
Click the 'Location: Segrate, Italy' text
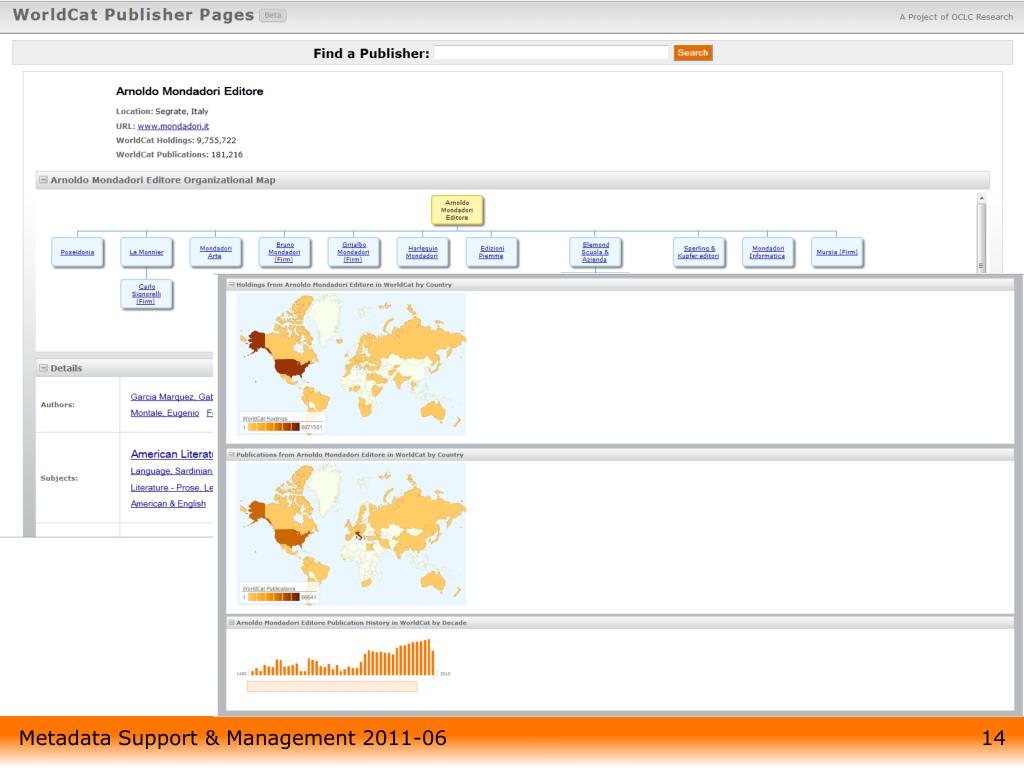point(162,112)
